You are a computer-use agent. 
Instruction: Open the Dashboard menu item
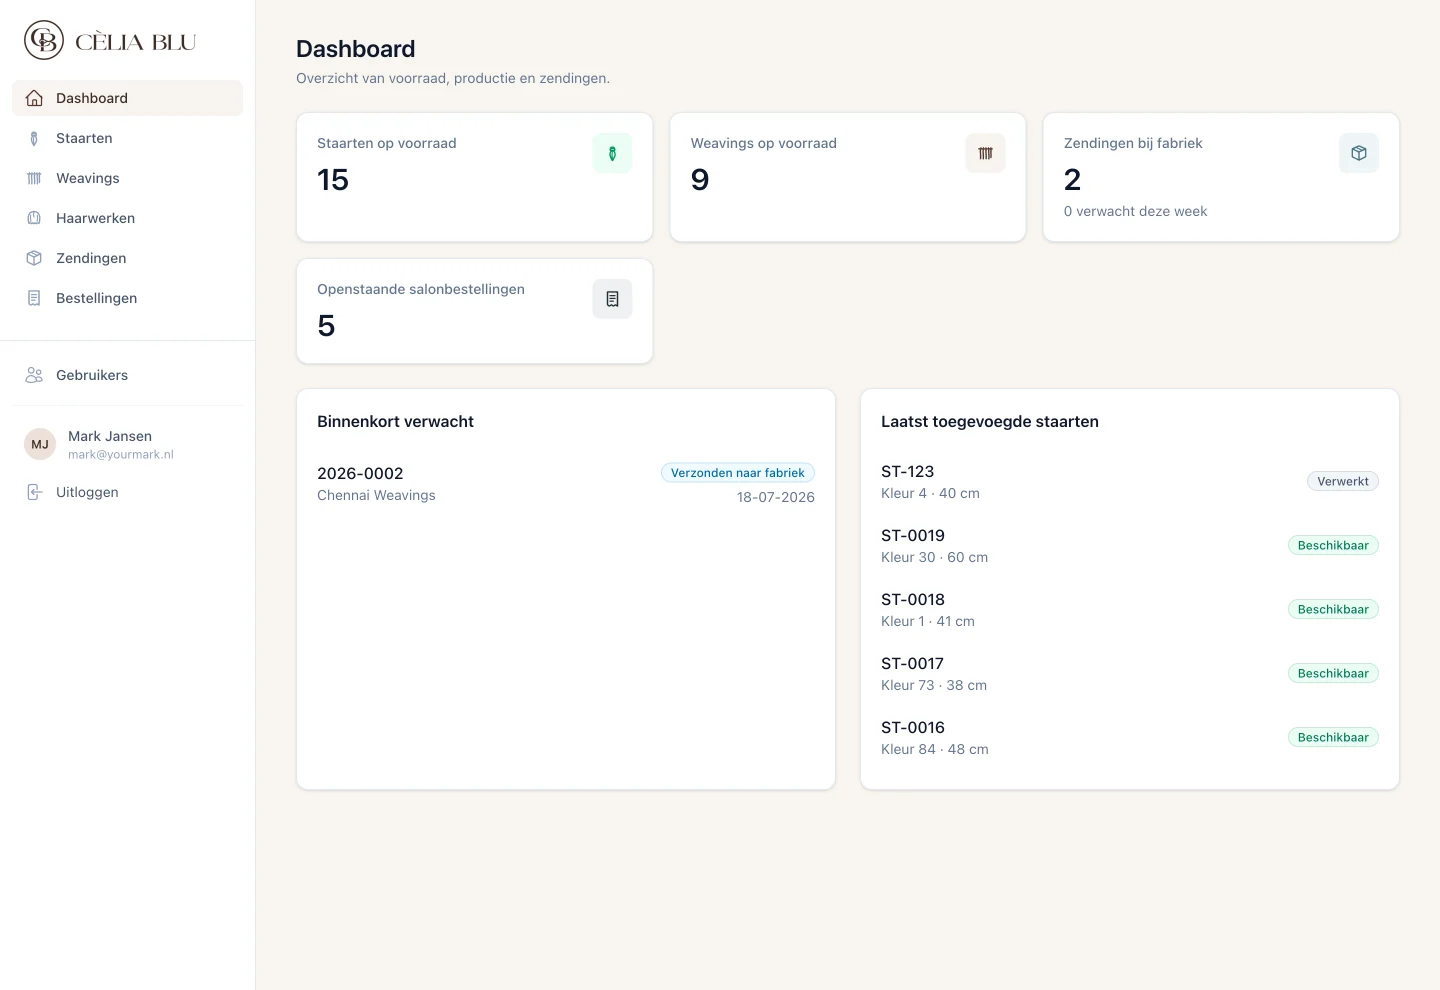(127, 98)
